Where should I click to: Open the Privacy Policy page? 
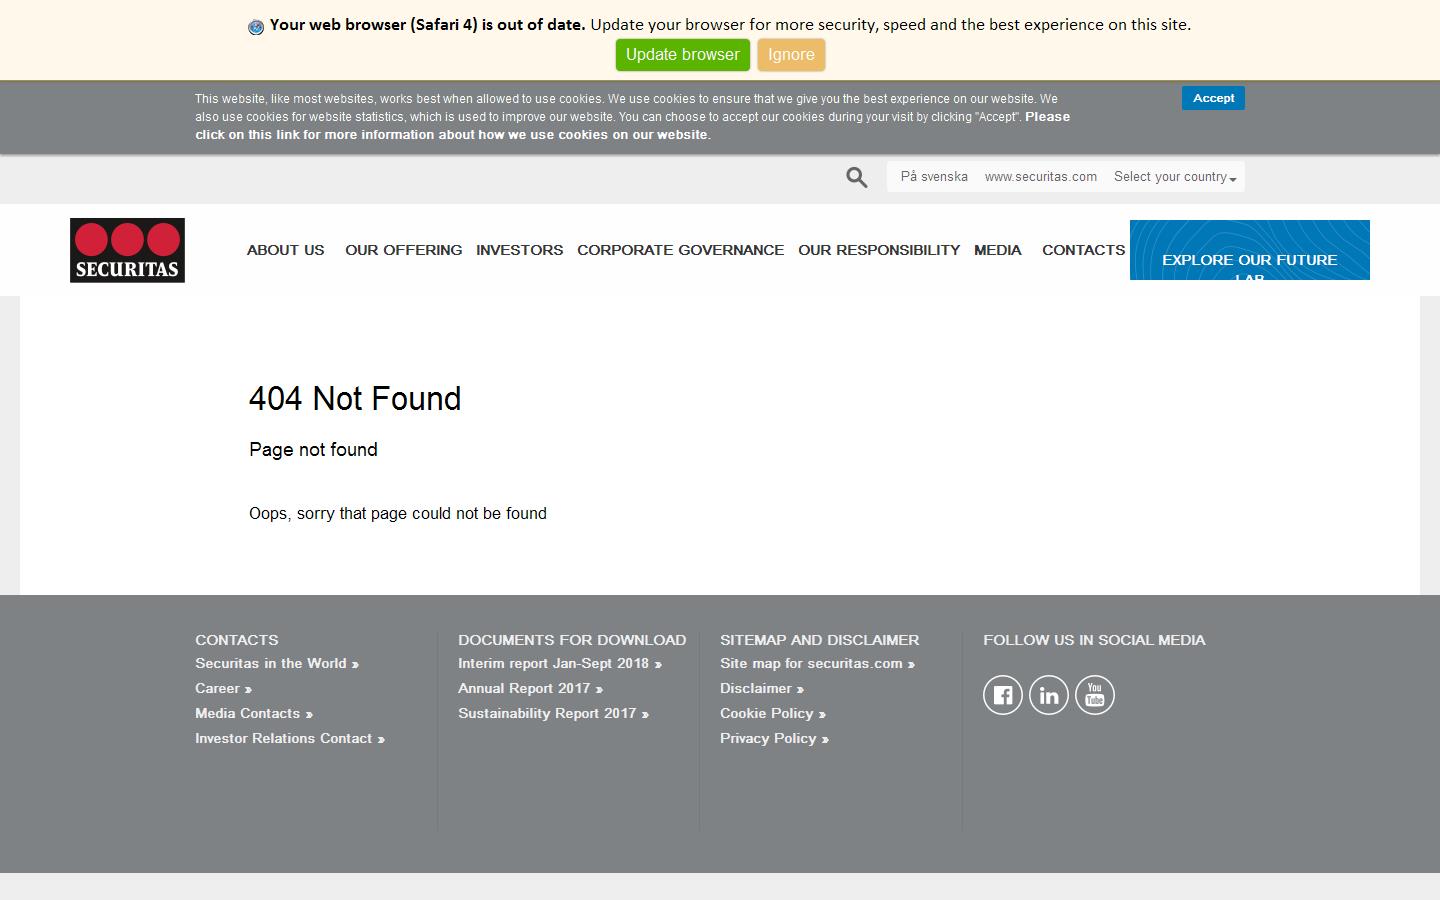pos(774,738)
